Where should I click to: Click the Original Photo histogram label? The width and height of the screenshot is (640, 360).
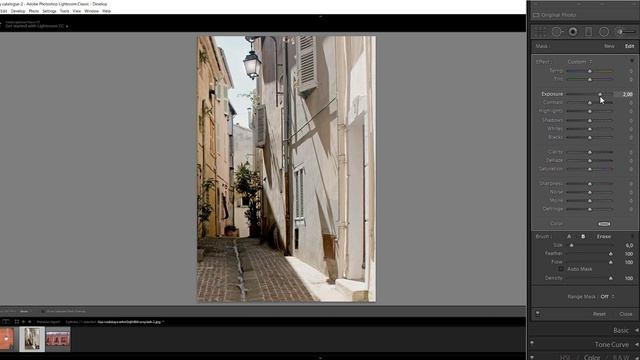(558, 15)
